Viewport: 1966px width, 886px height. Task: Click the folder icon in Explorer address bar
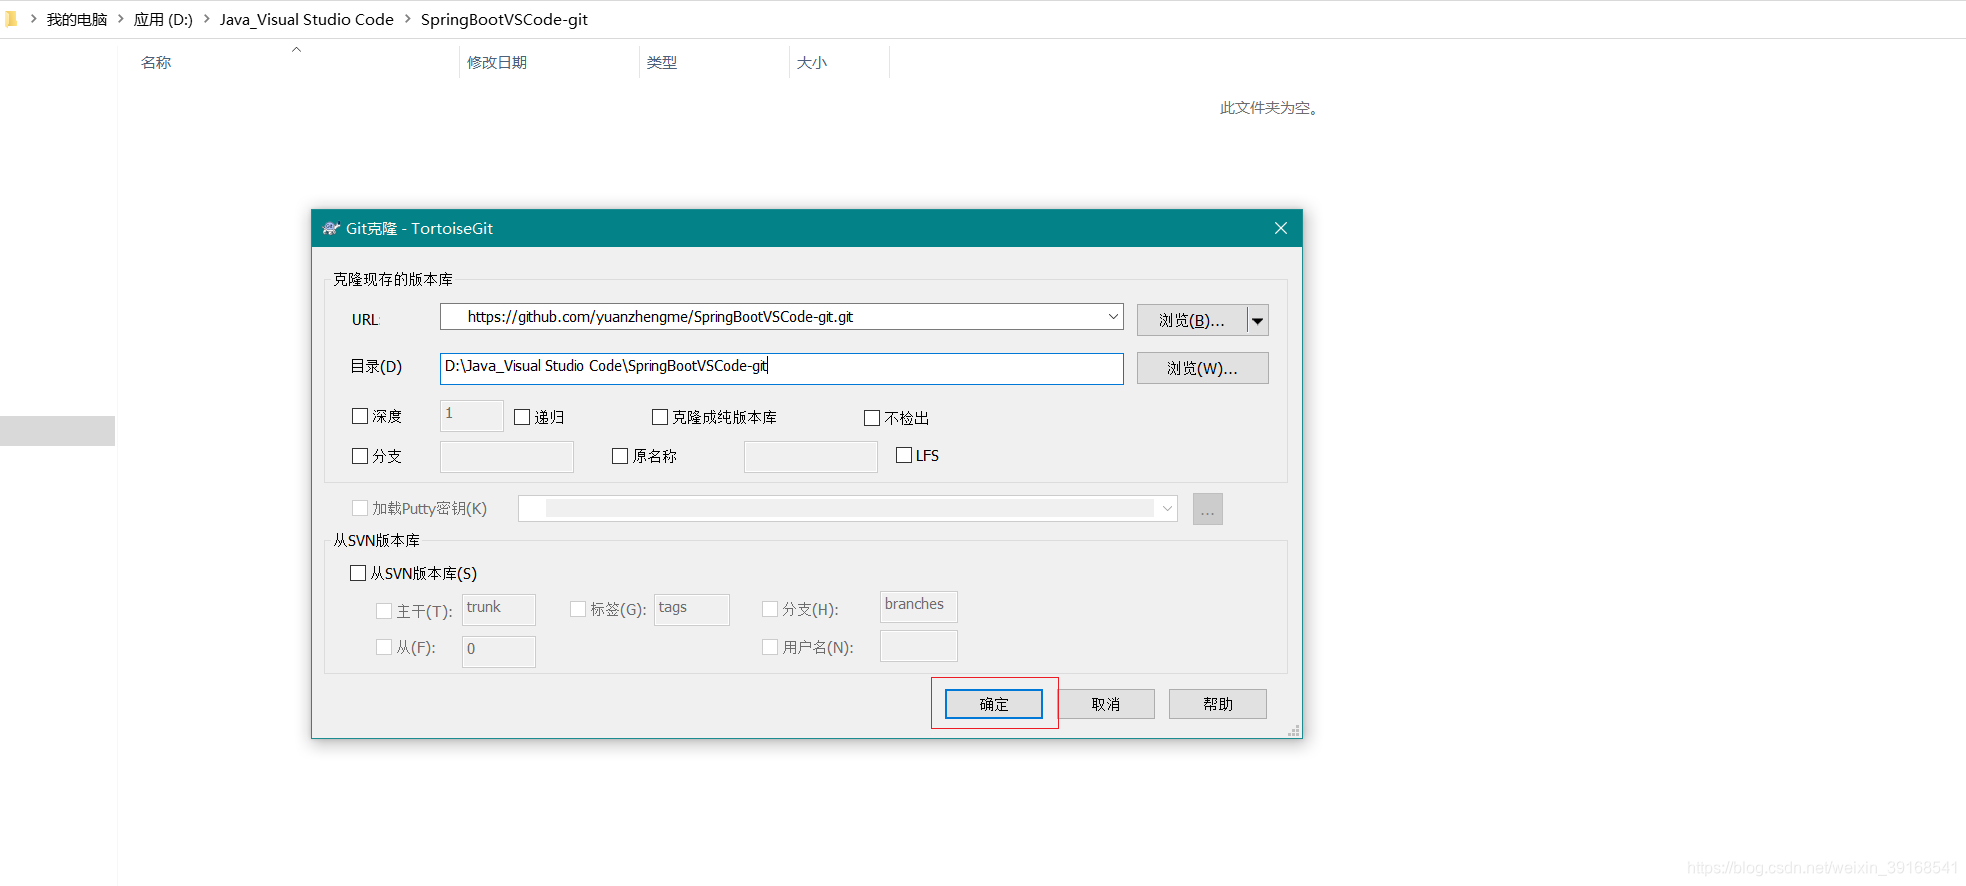click(11, 19)
